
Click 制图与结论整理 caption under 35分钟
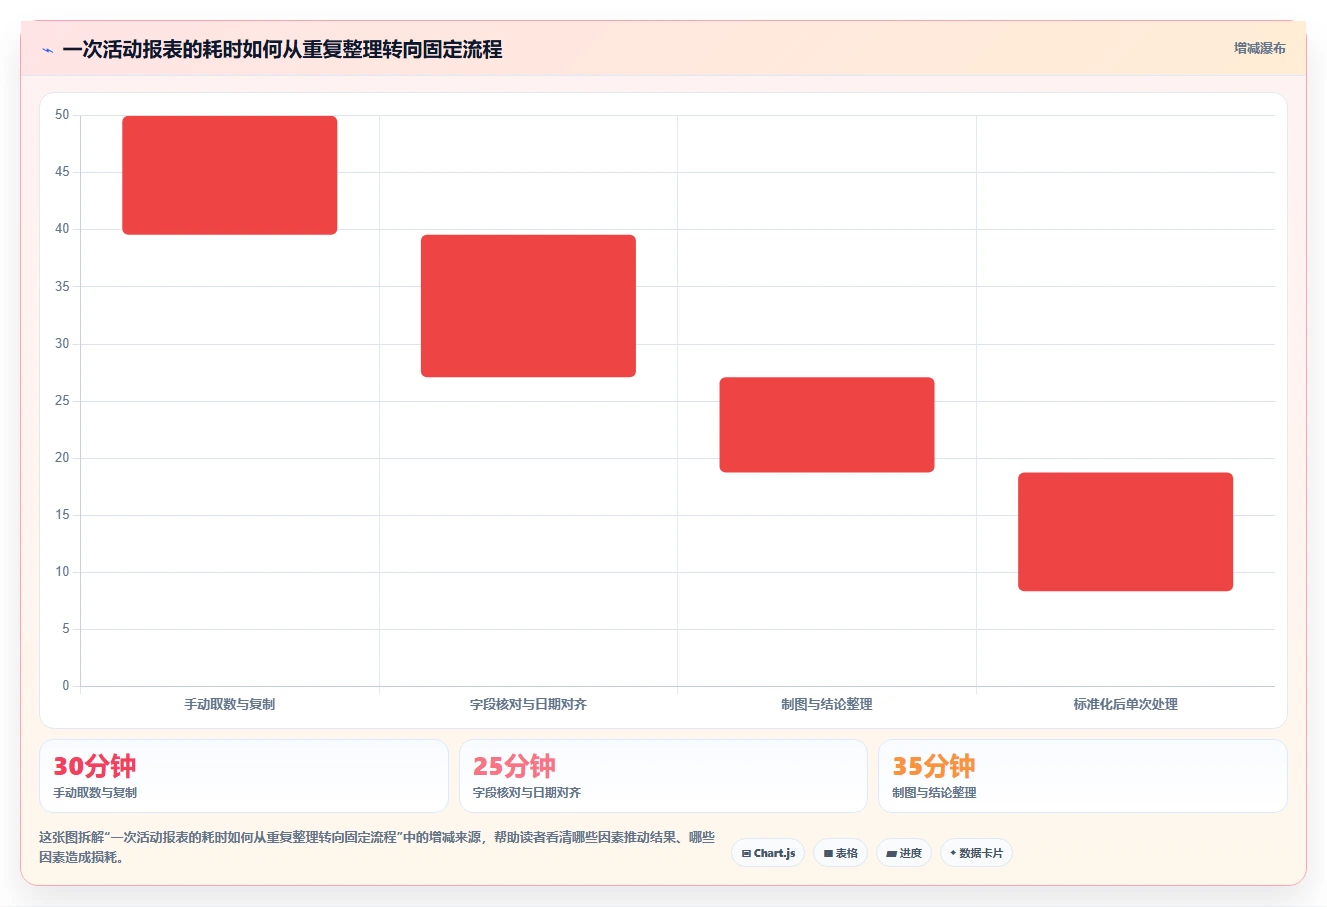[x=934, y=793]
